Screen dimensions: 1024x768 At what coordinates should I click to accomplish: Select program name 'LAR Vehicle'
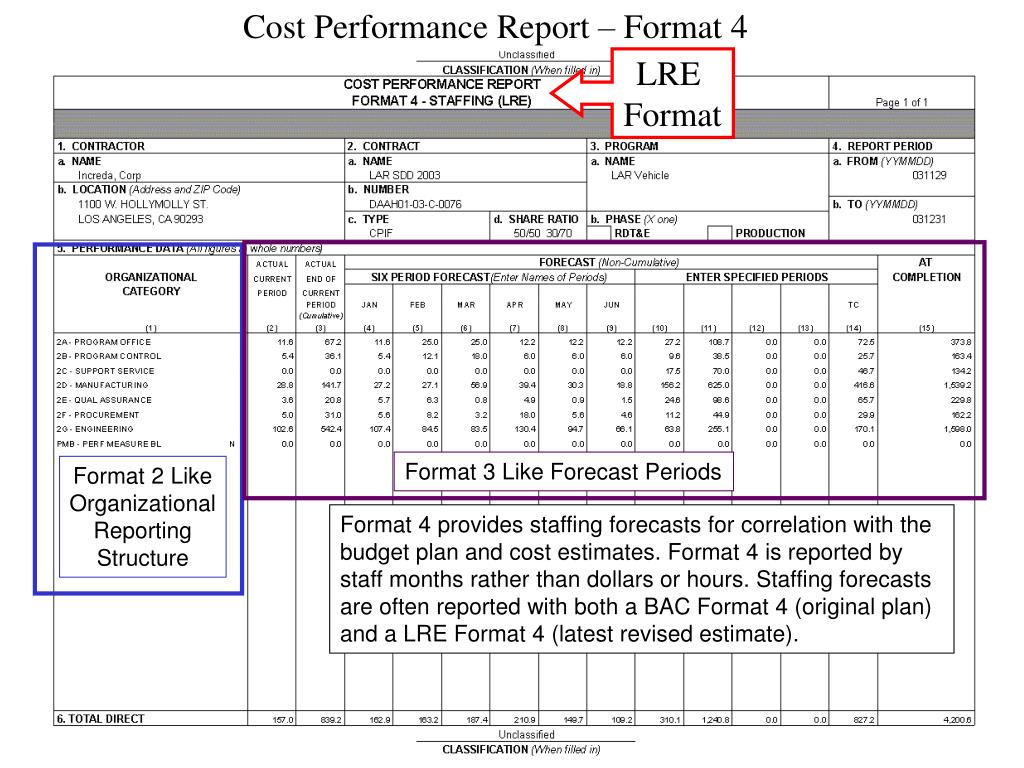[x=639, y=175]
